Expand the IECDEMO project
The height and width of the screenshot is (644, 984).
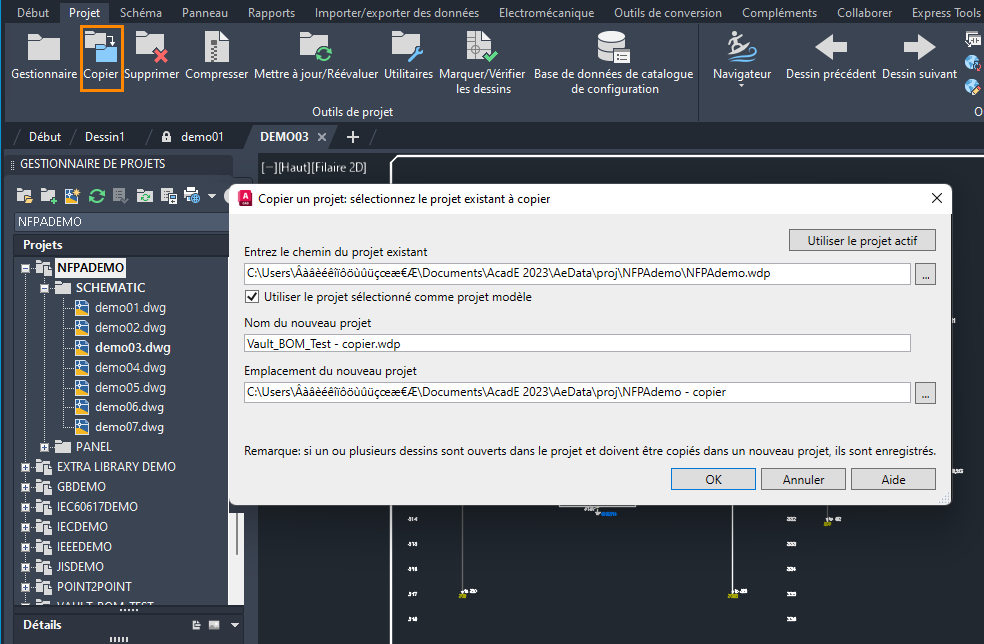click(25, 528)
